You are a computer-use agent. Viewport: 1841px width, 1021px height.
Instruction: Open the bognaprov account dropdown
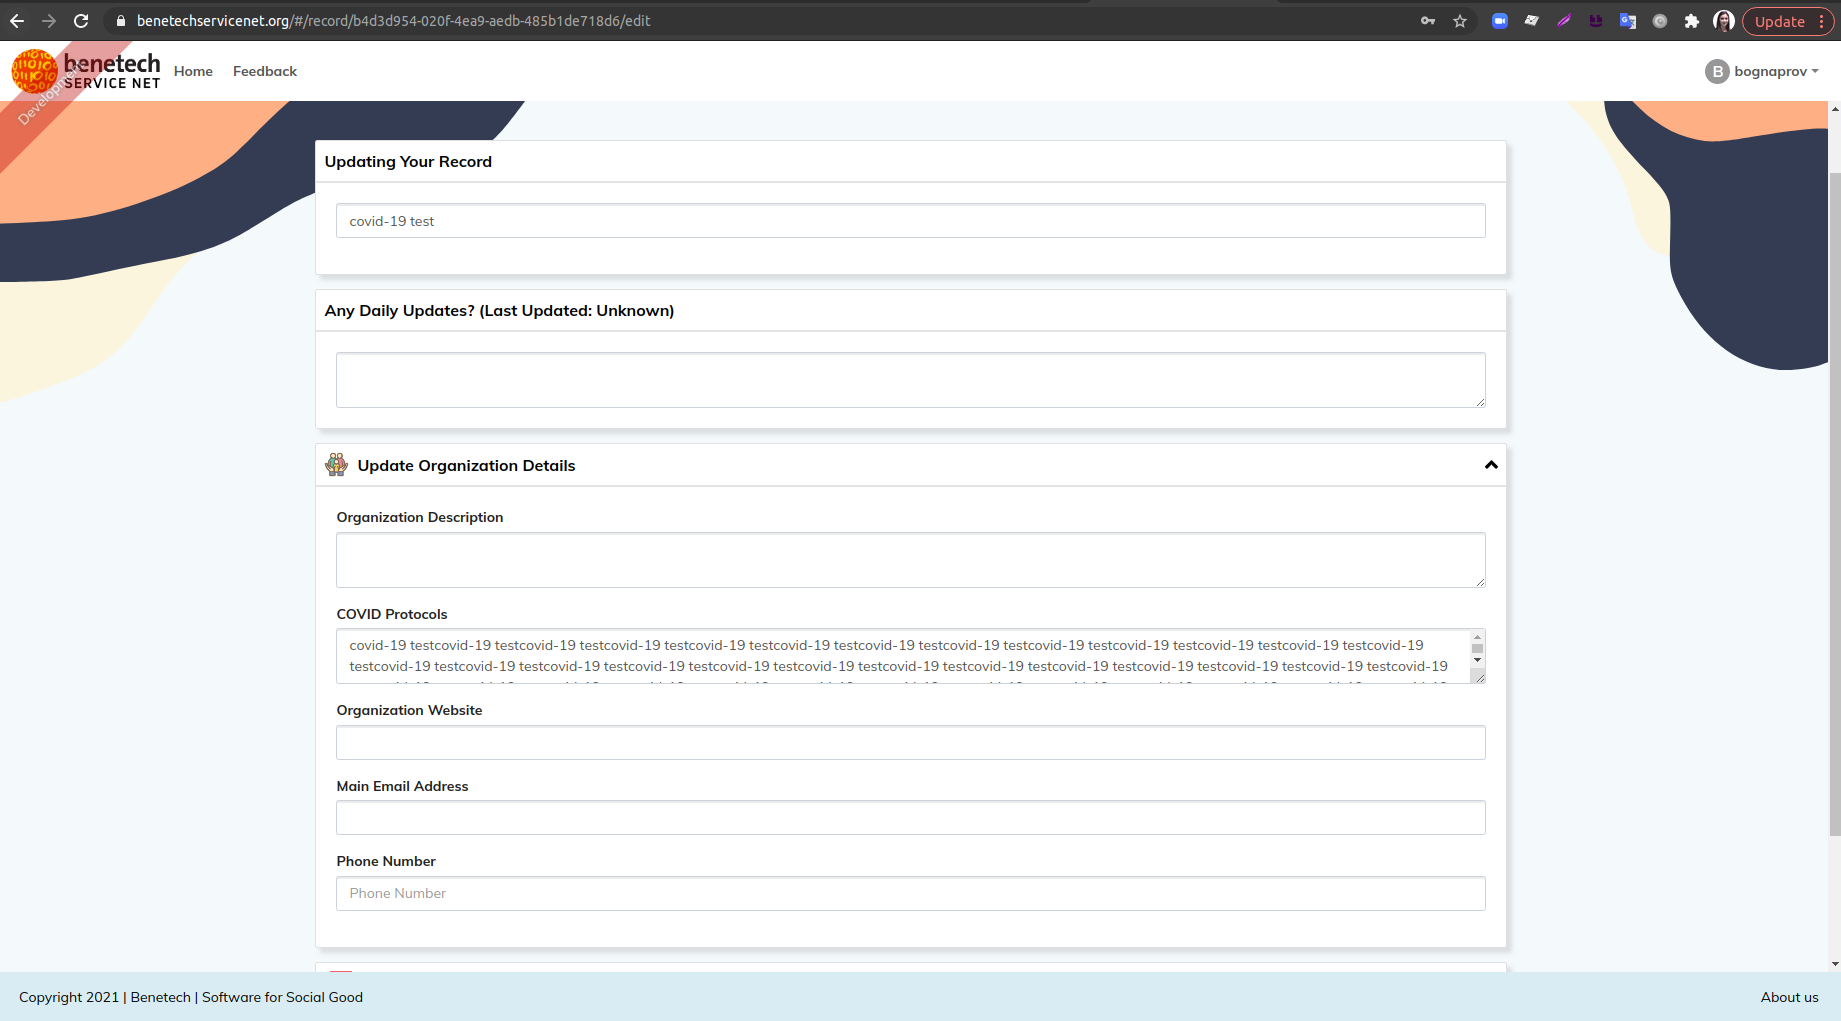point(1763,71)
